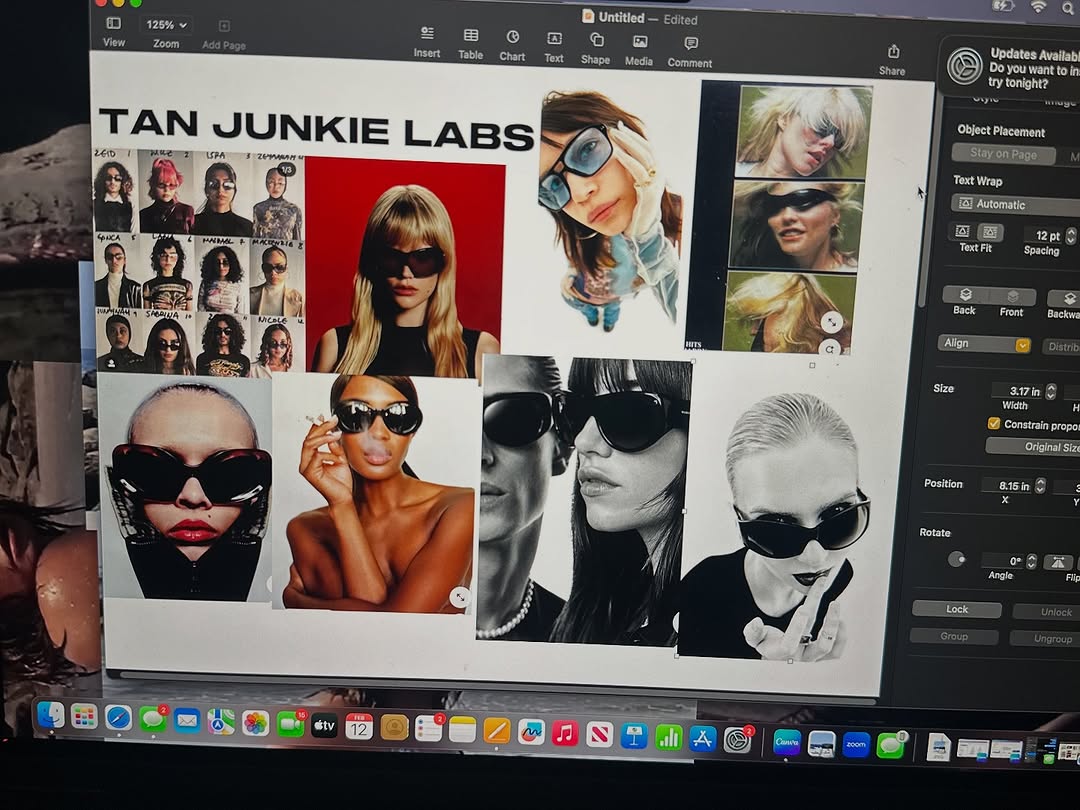Flip the image horizontally using the Flip button

[x=1058, y=563]
